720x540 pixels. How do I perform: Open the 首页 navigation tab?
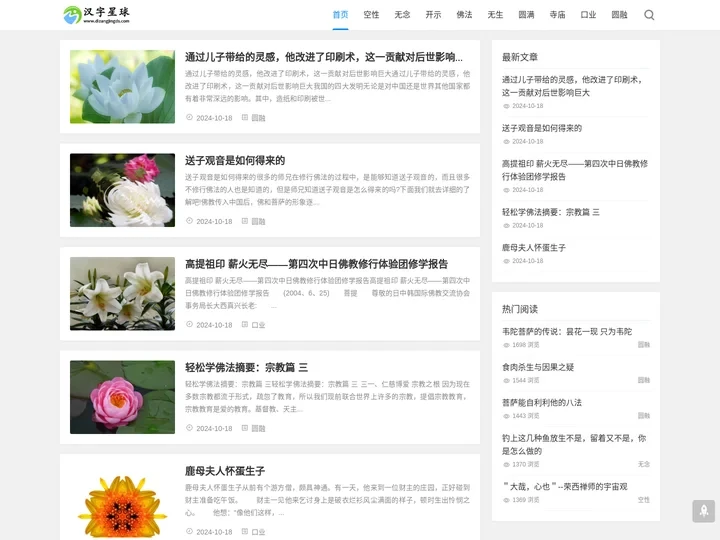(341, 15)
